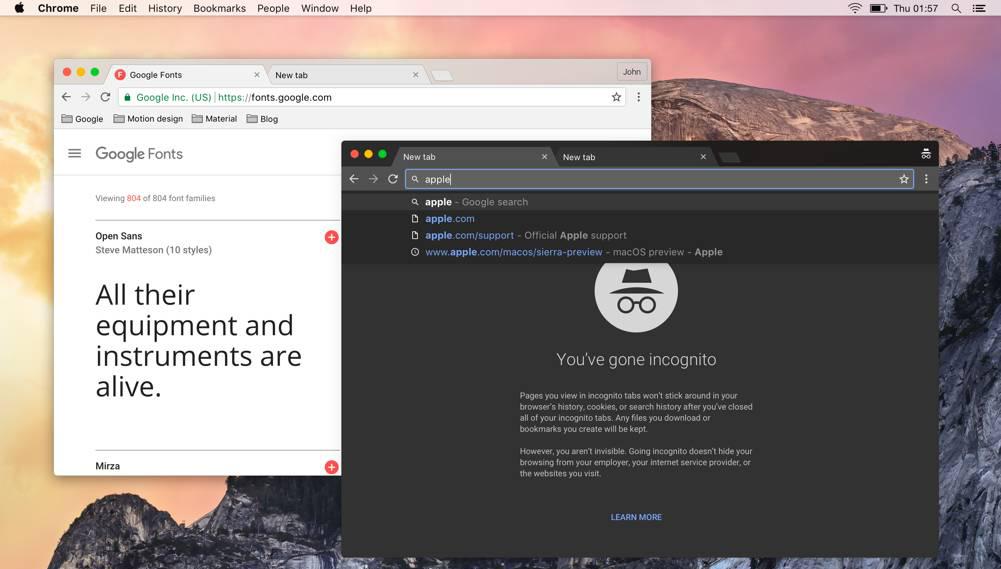Switch to New tab in the light window
The width and height of the screenshot is (1001, 569).
point(345,75)
